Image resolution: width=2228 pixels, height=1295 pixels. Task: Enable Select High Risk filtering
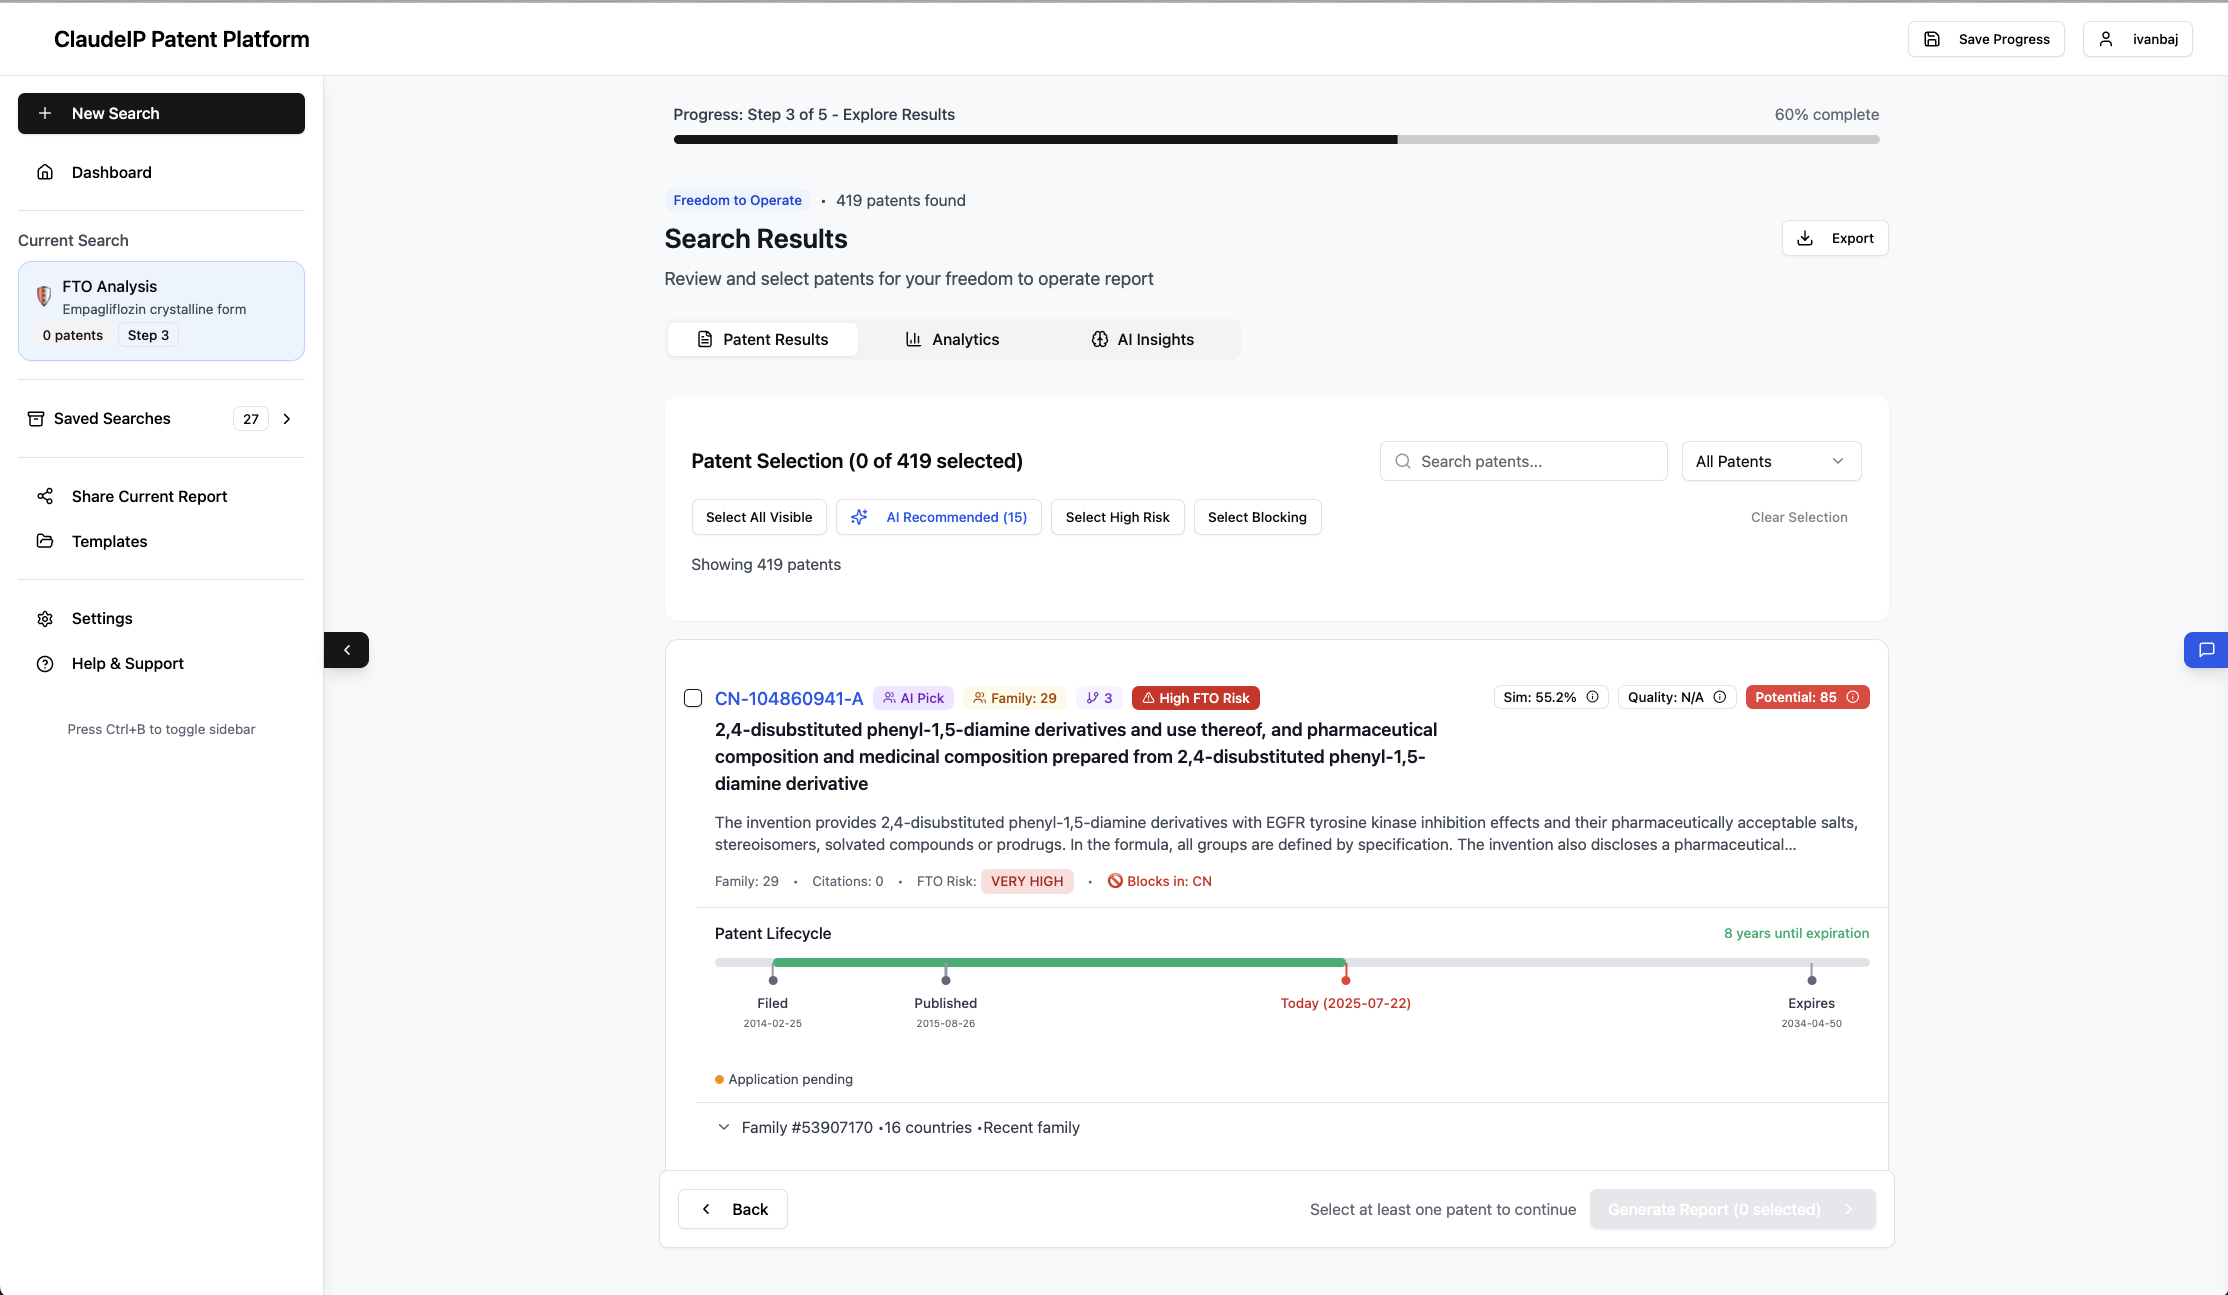(x=1117, y=517)
